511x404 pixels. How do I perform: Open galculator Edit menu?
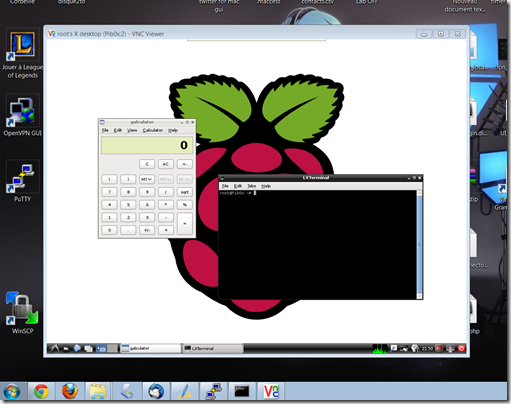pyautogui.click(x=118, y=130)
